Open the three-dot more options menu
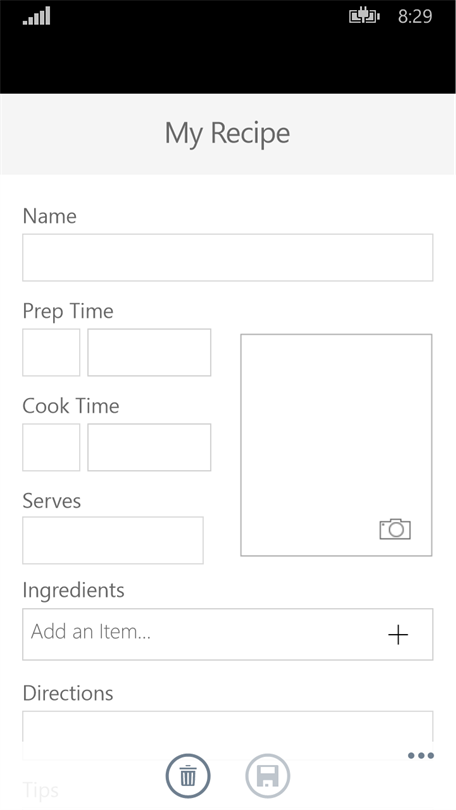This screenshot has height=810, width=456. coord(421,756)
